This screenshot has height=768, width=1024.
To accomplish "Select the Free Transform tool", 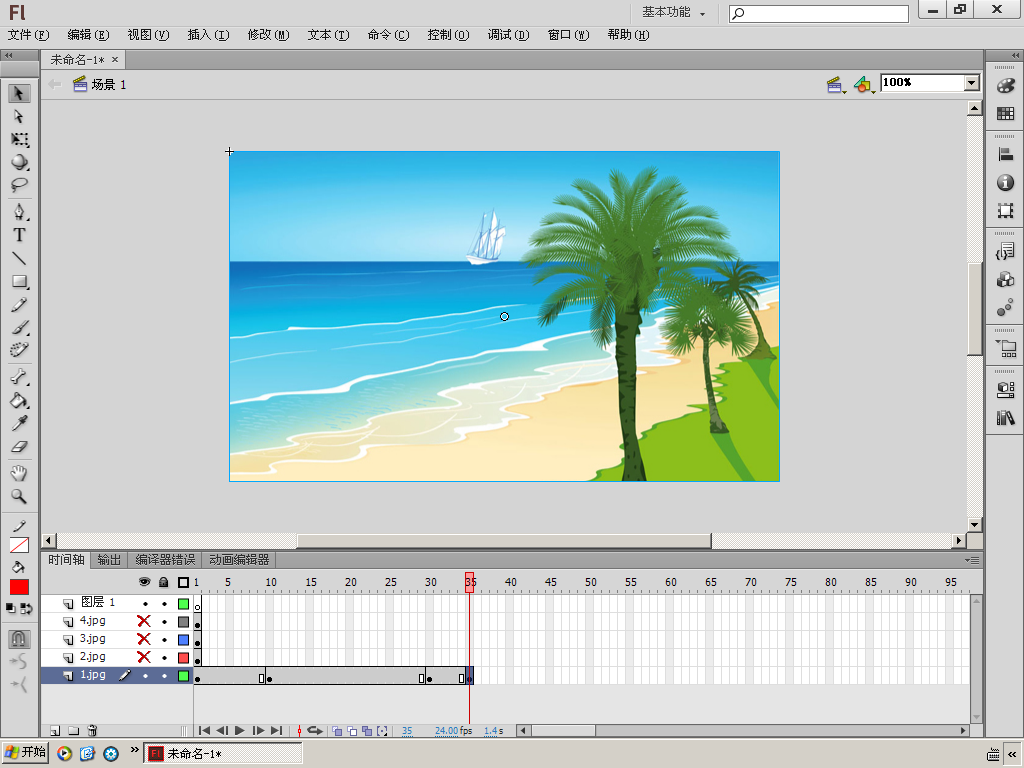I will click(x=19, y=140).
